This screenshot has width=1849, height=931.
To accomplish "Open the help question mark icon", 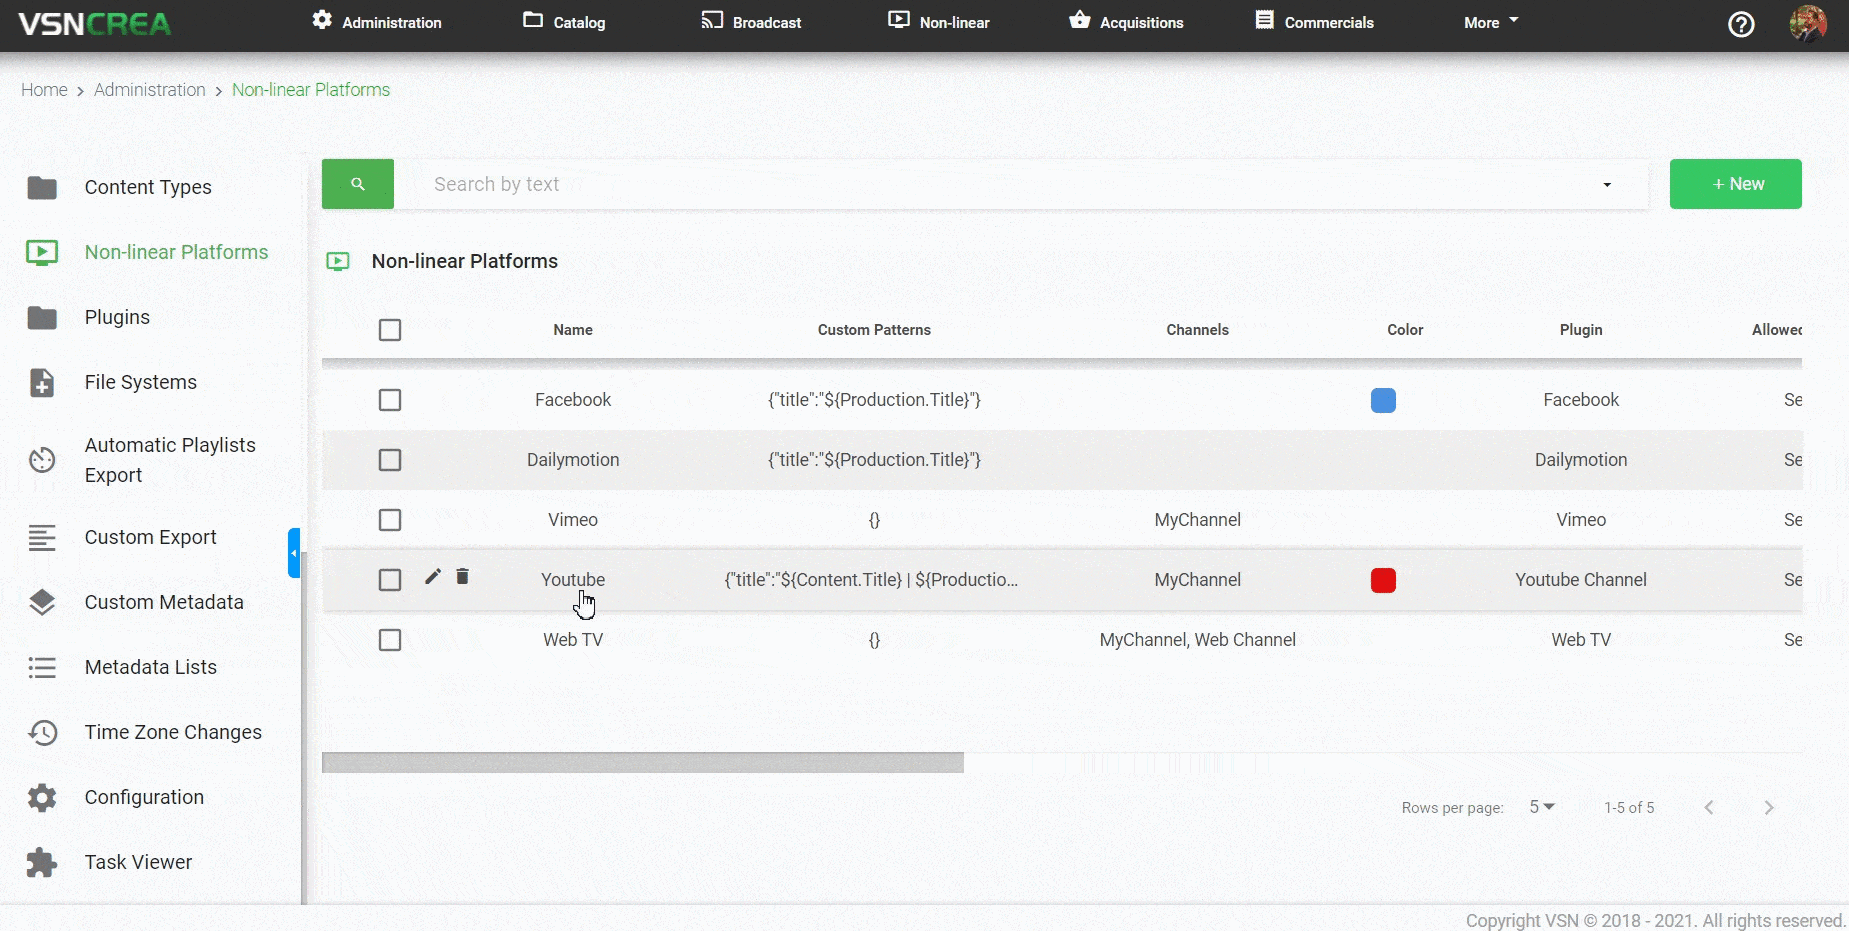I will (x=1741, y=24).
